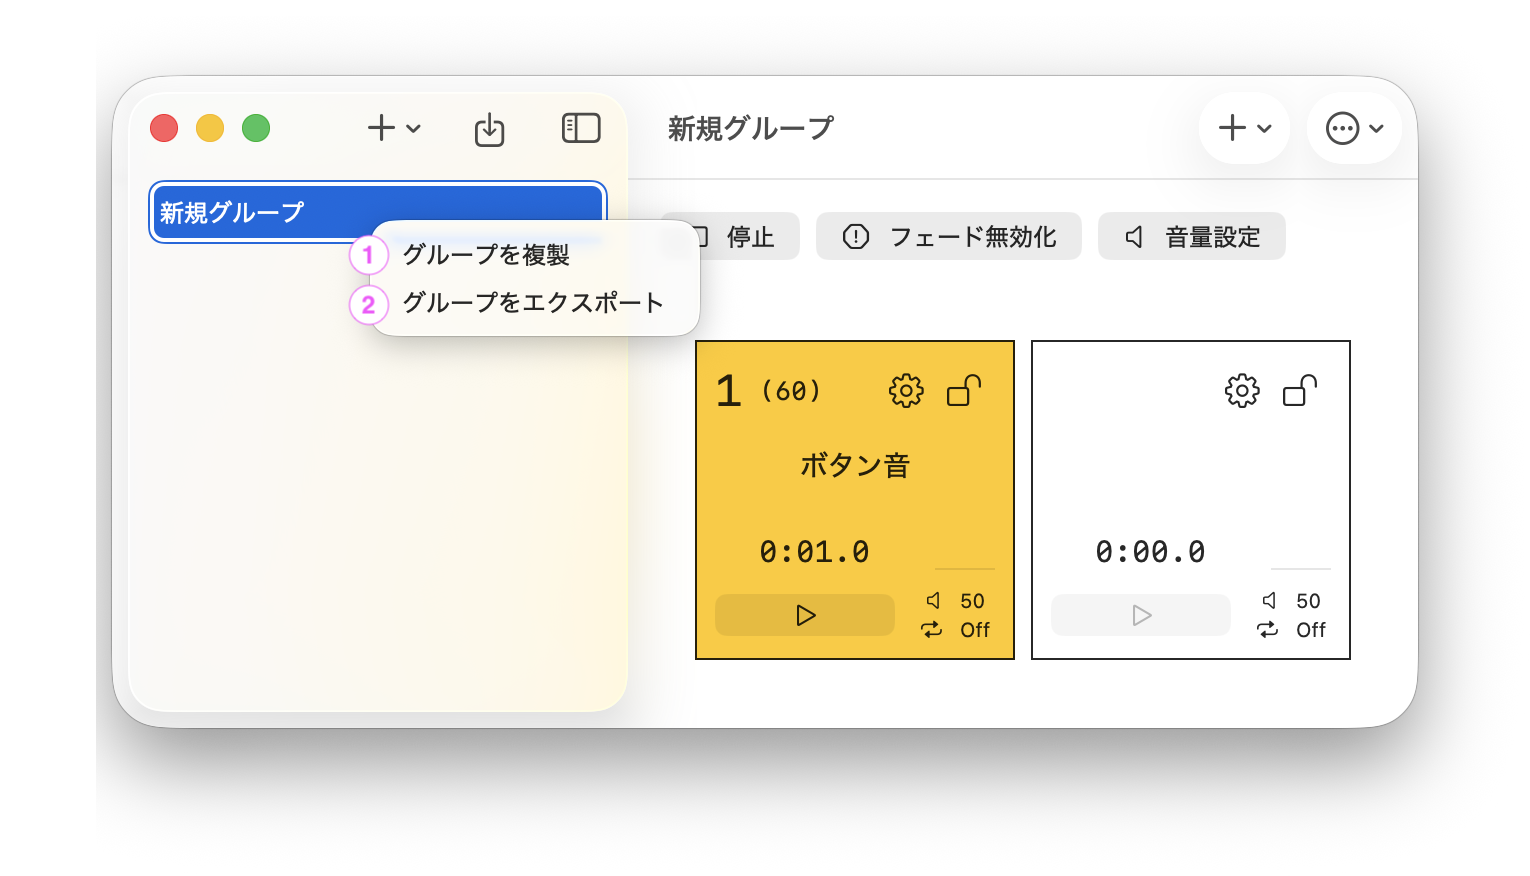The height and width of the screenshot is (876, 1530).
Task: Click the play button on the empty pad
Action: (1141, 615)
